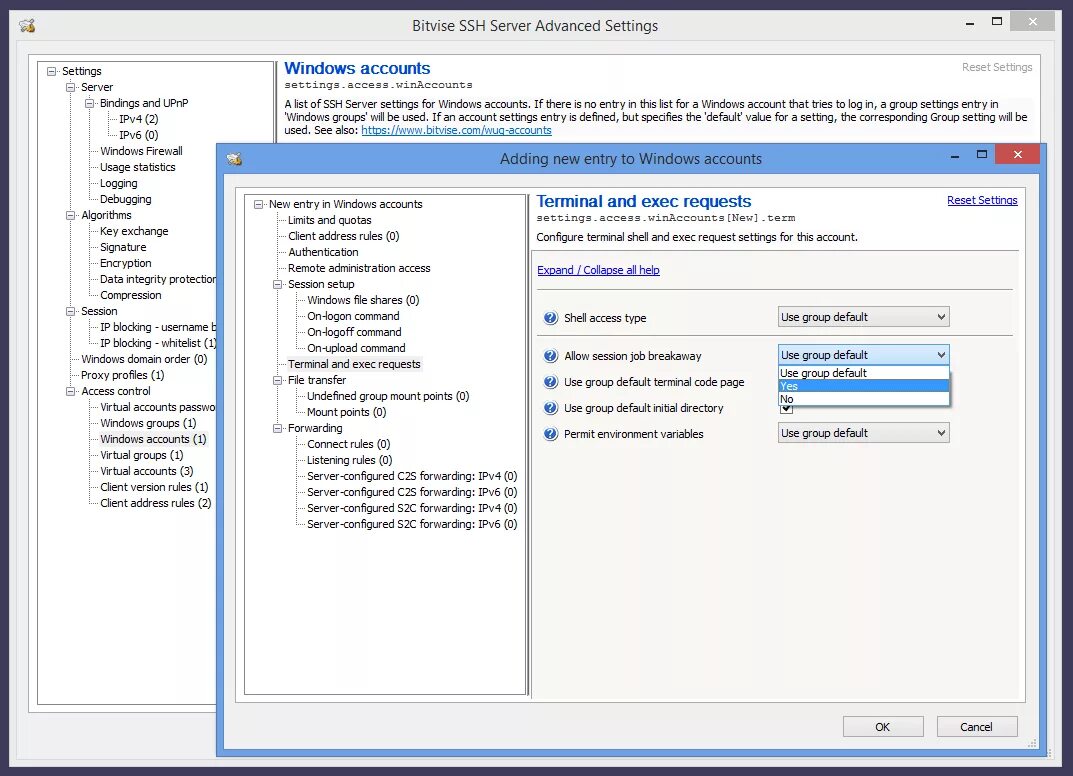Toggle the Use group default initial directory checkbox
Screen dimensions: 1073x776
[786, 409]
